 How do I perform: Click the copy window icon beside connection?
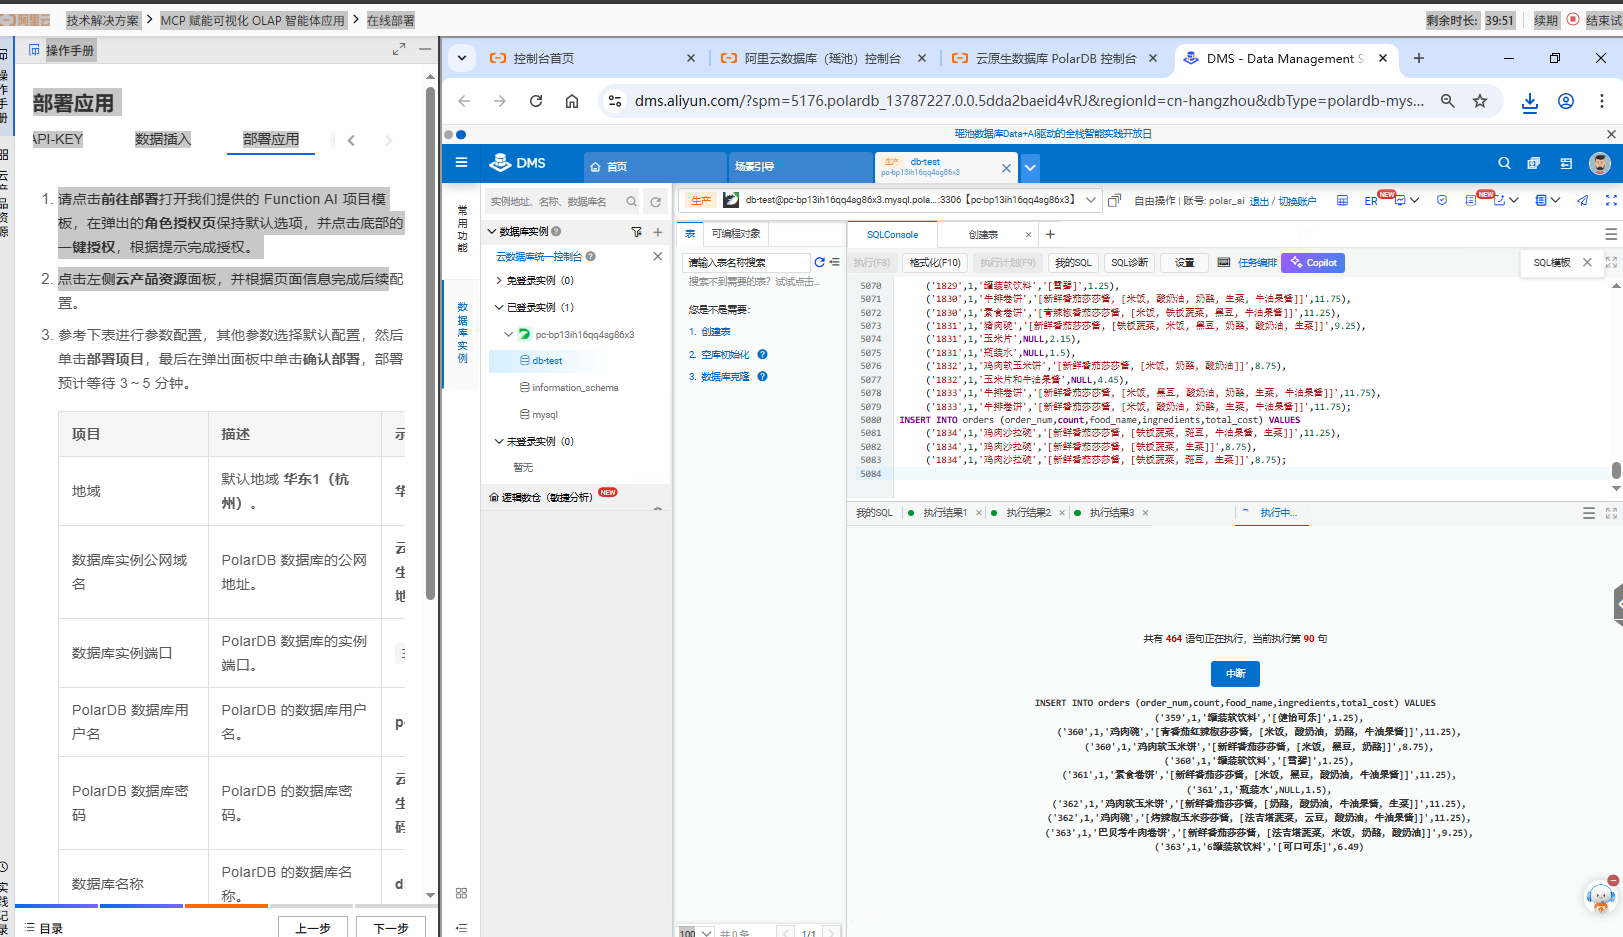pos(1114,201)
